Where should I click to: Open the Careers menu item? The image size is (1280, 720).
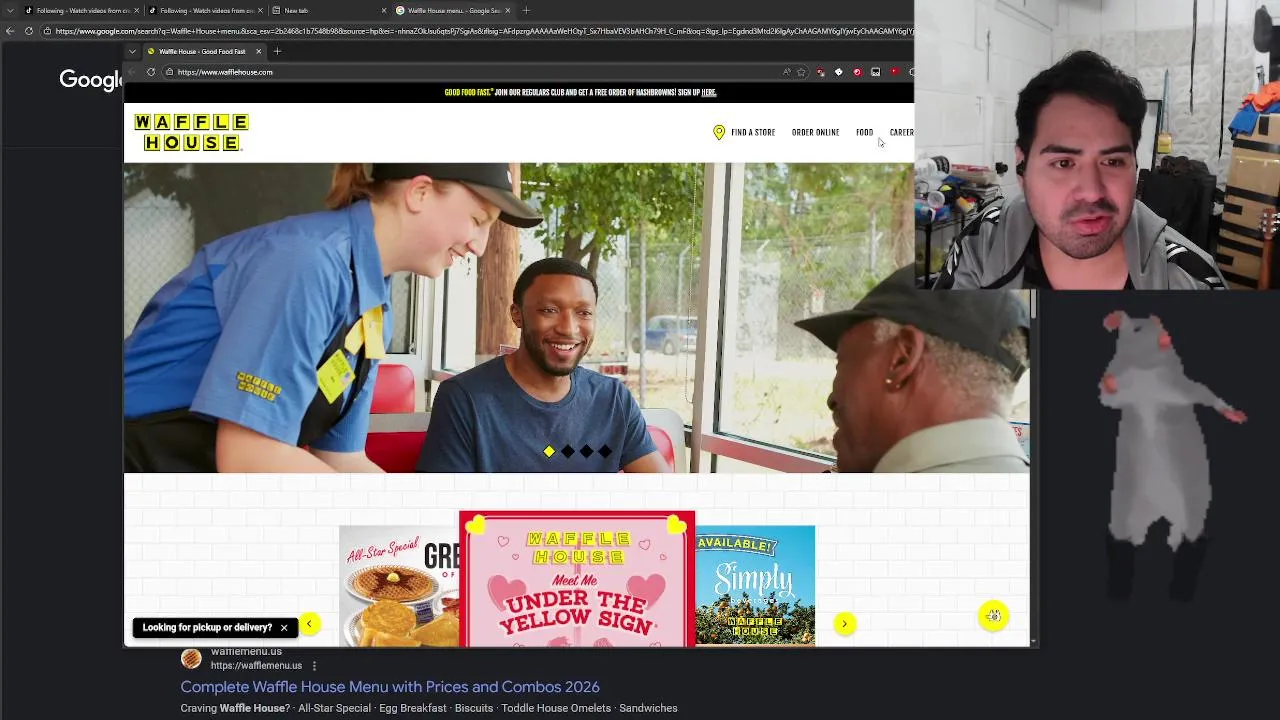click(901, 132)
